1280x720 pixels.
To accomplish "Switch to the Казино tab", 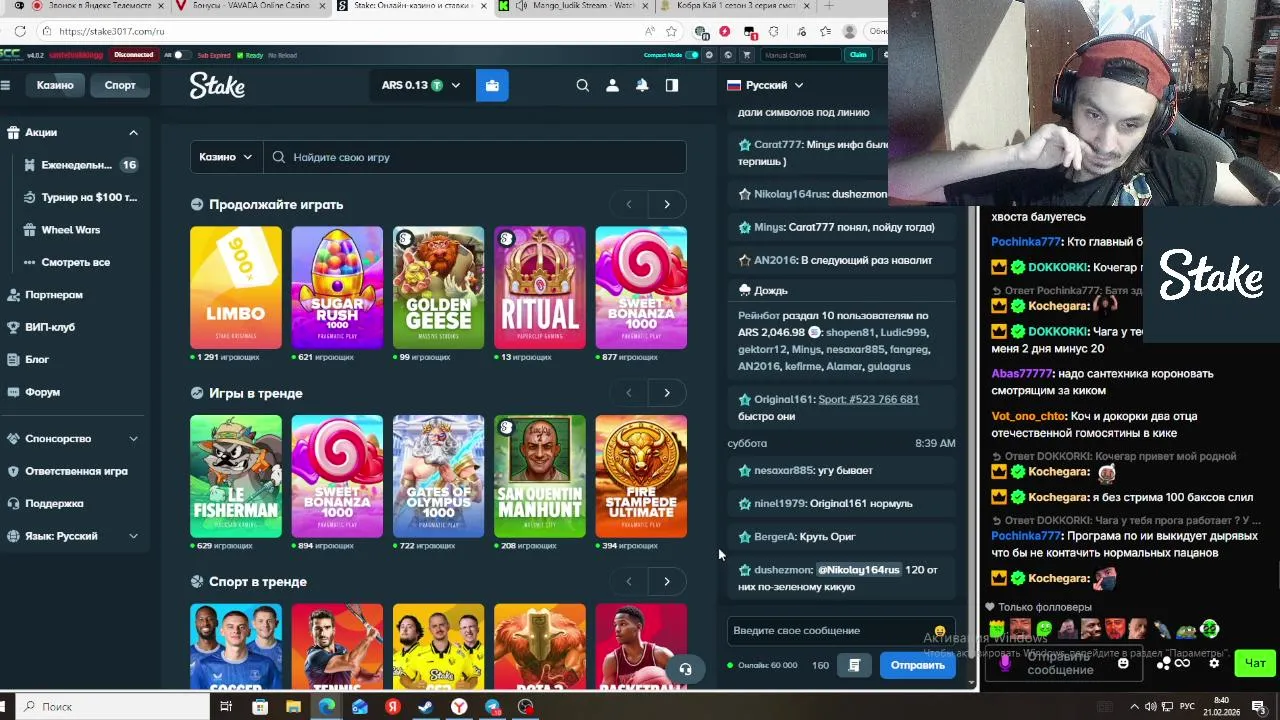I will 55,85.
